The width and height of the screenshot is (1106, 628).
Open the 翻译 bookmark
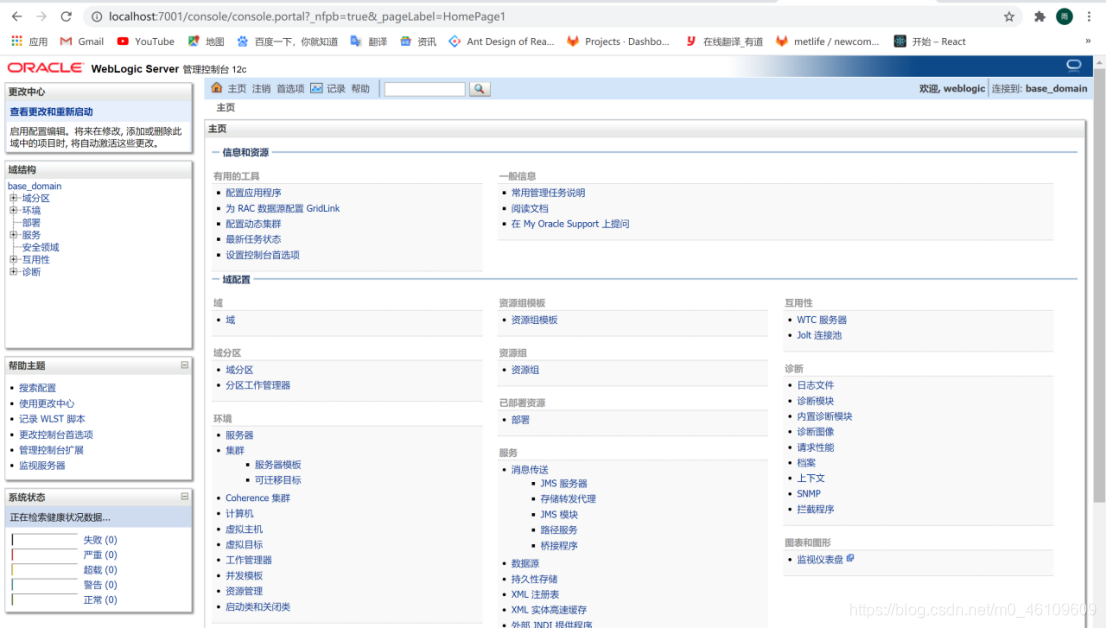click(x=368, y=42)
